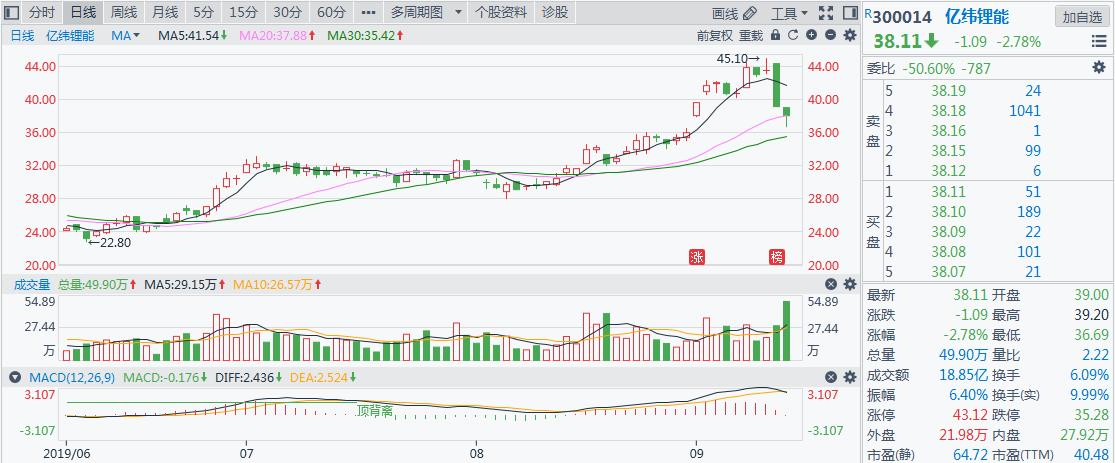The width and height of the screenshot is (1115, 463).
Task: Click the 亿纬锂能 label in the chart header
Action: pyautogui.click(x=70, y=35)
